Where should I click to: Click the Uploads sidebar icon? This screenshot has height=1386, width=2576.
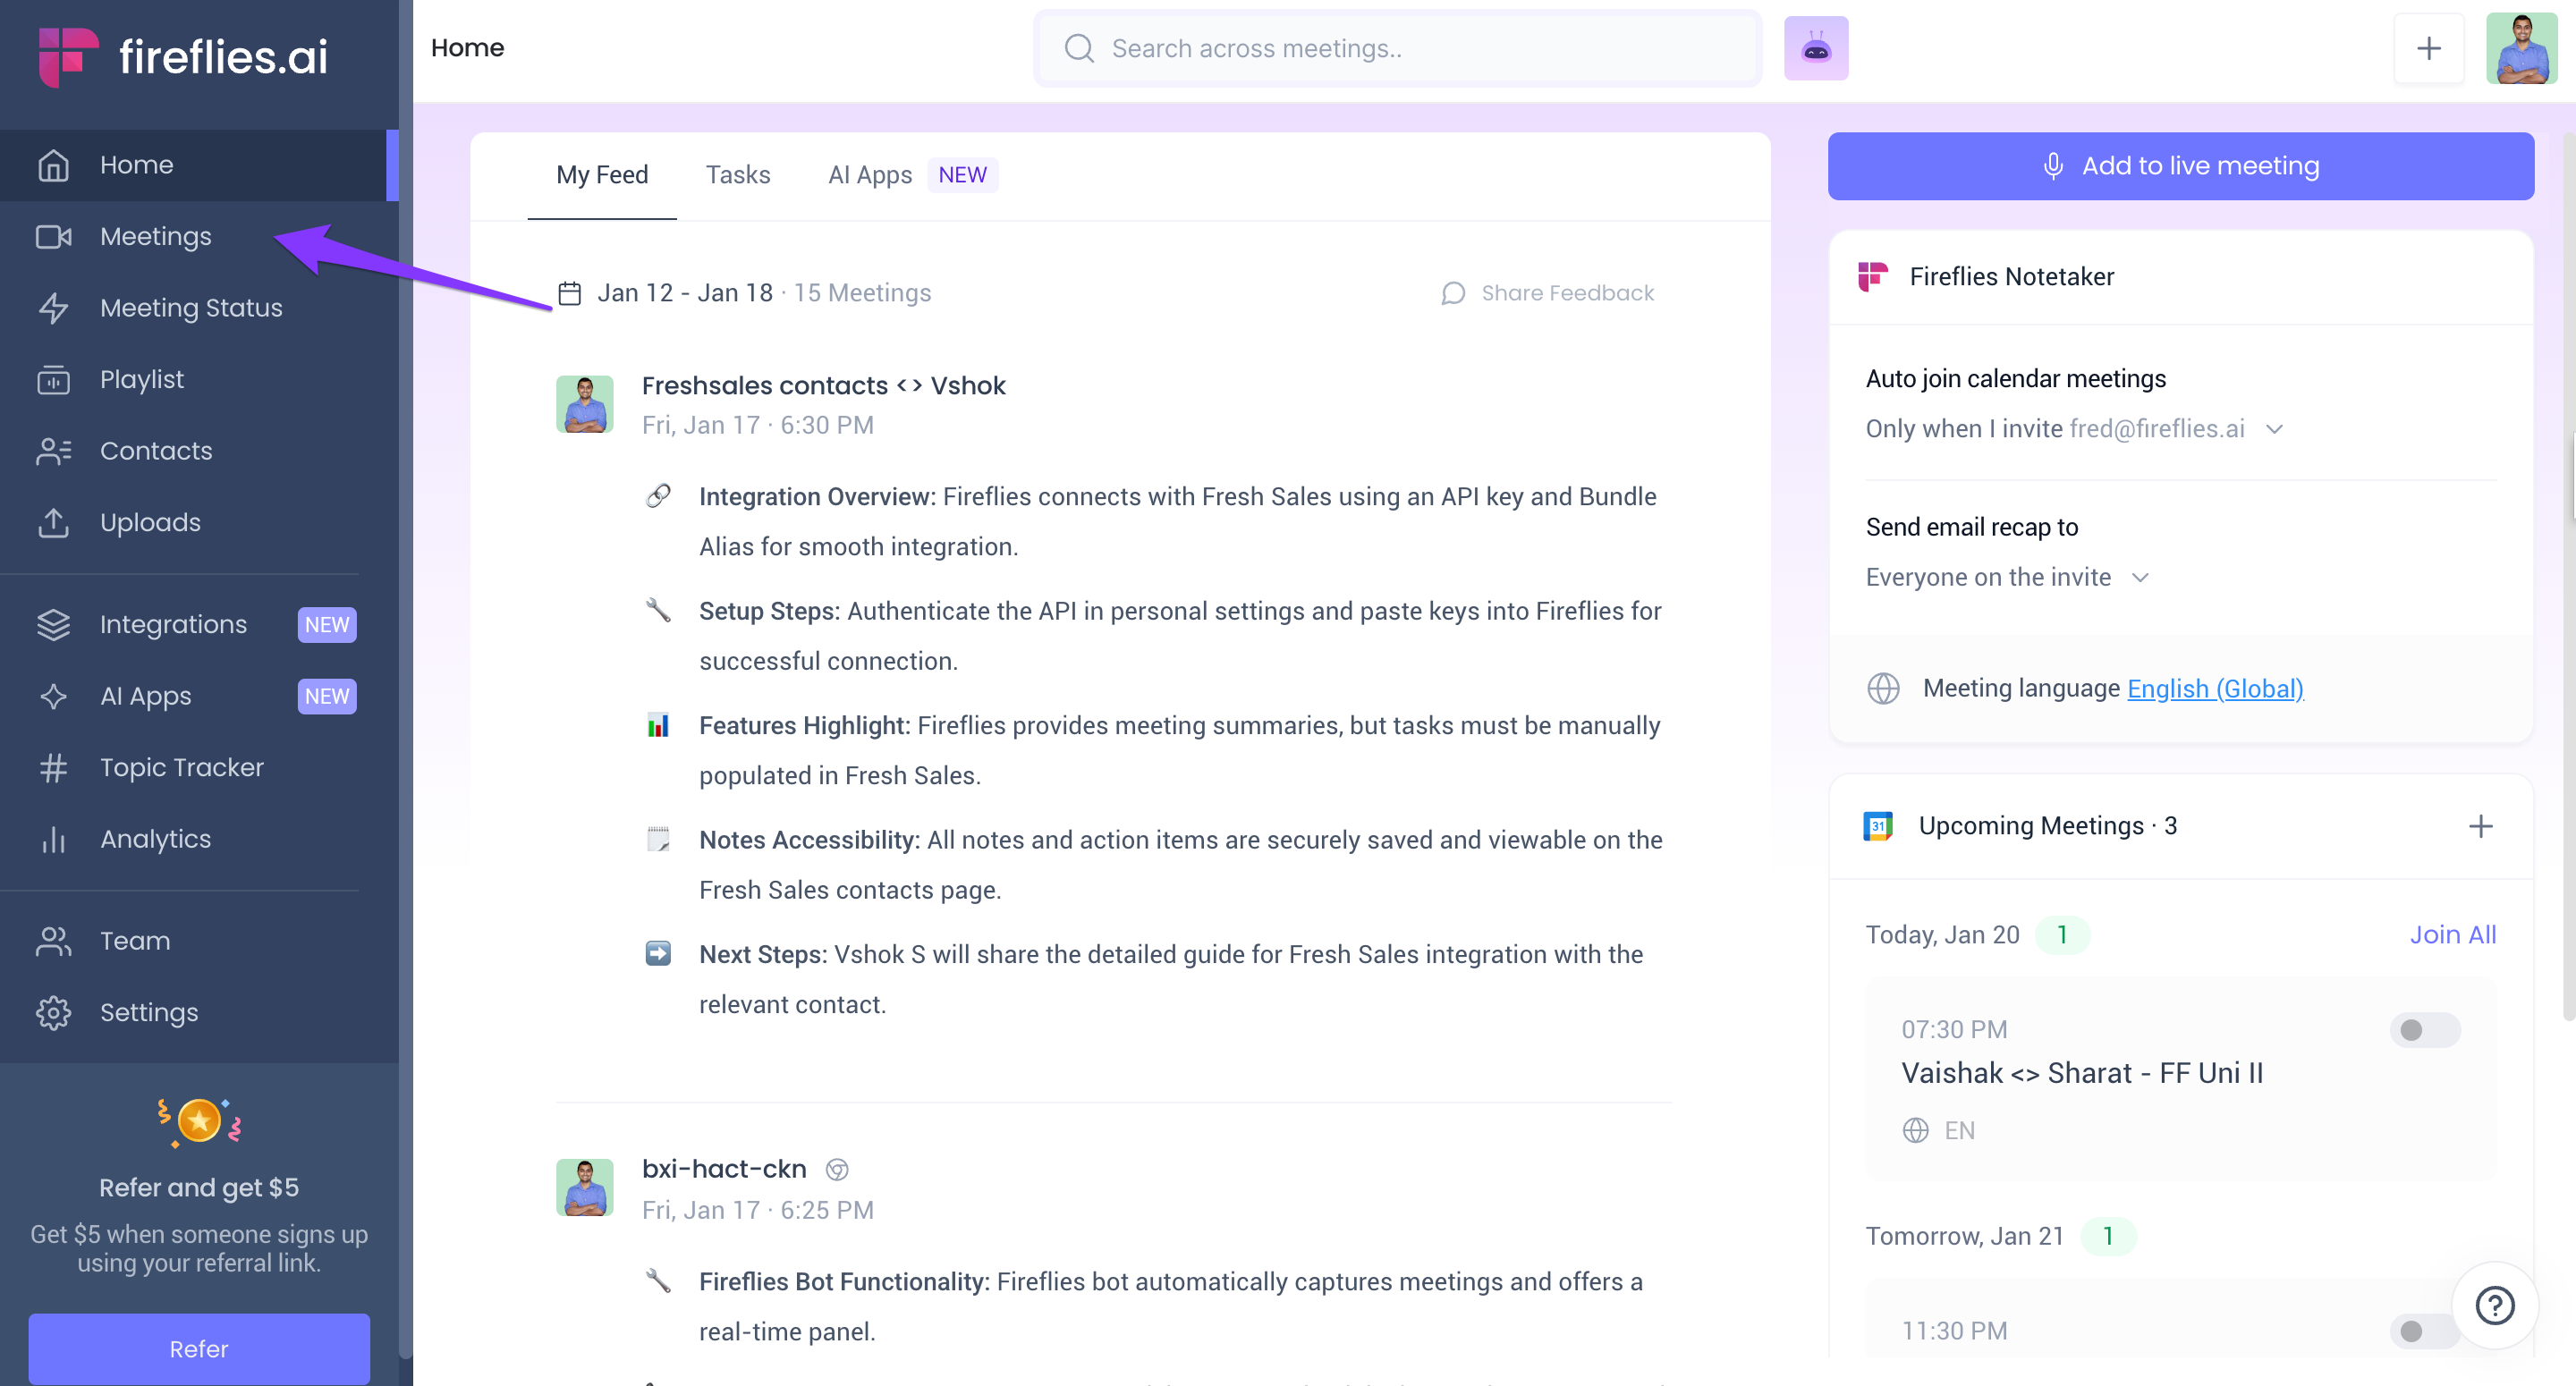tap(53, 523)
